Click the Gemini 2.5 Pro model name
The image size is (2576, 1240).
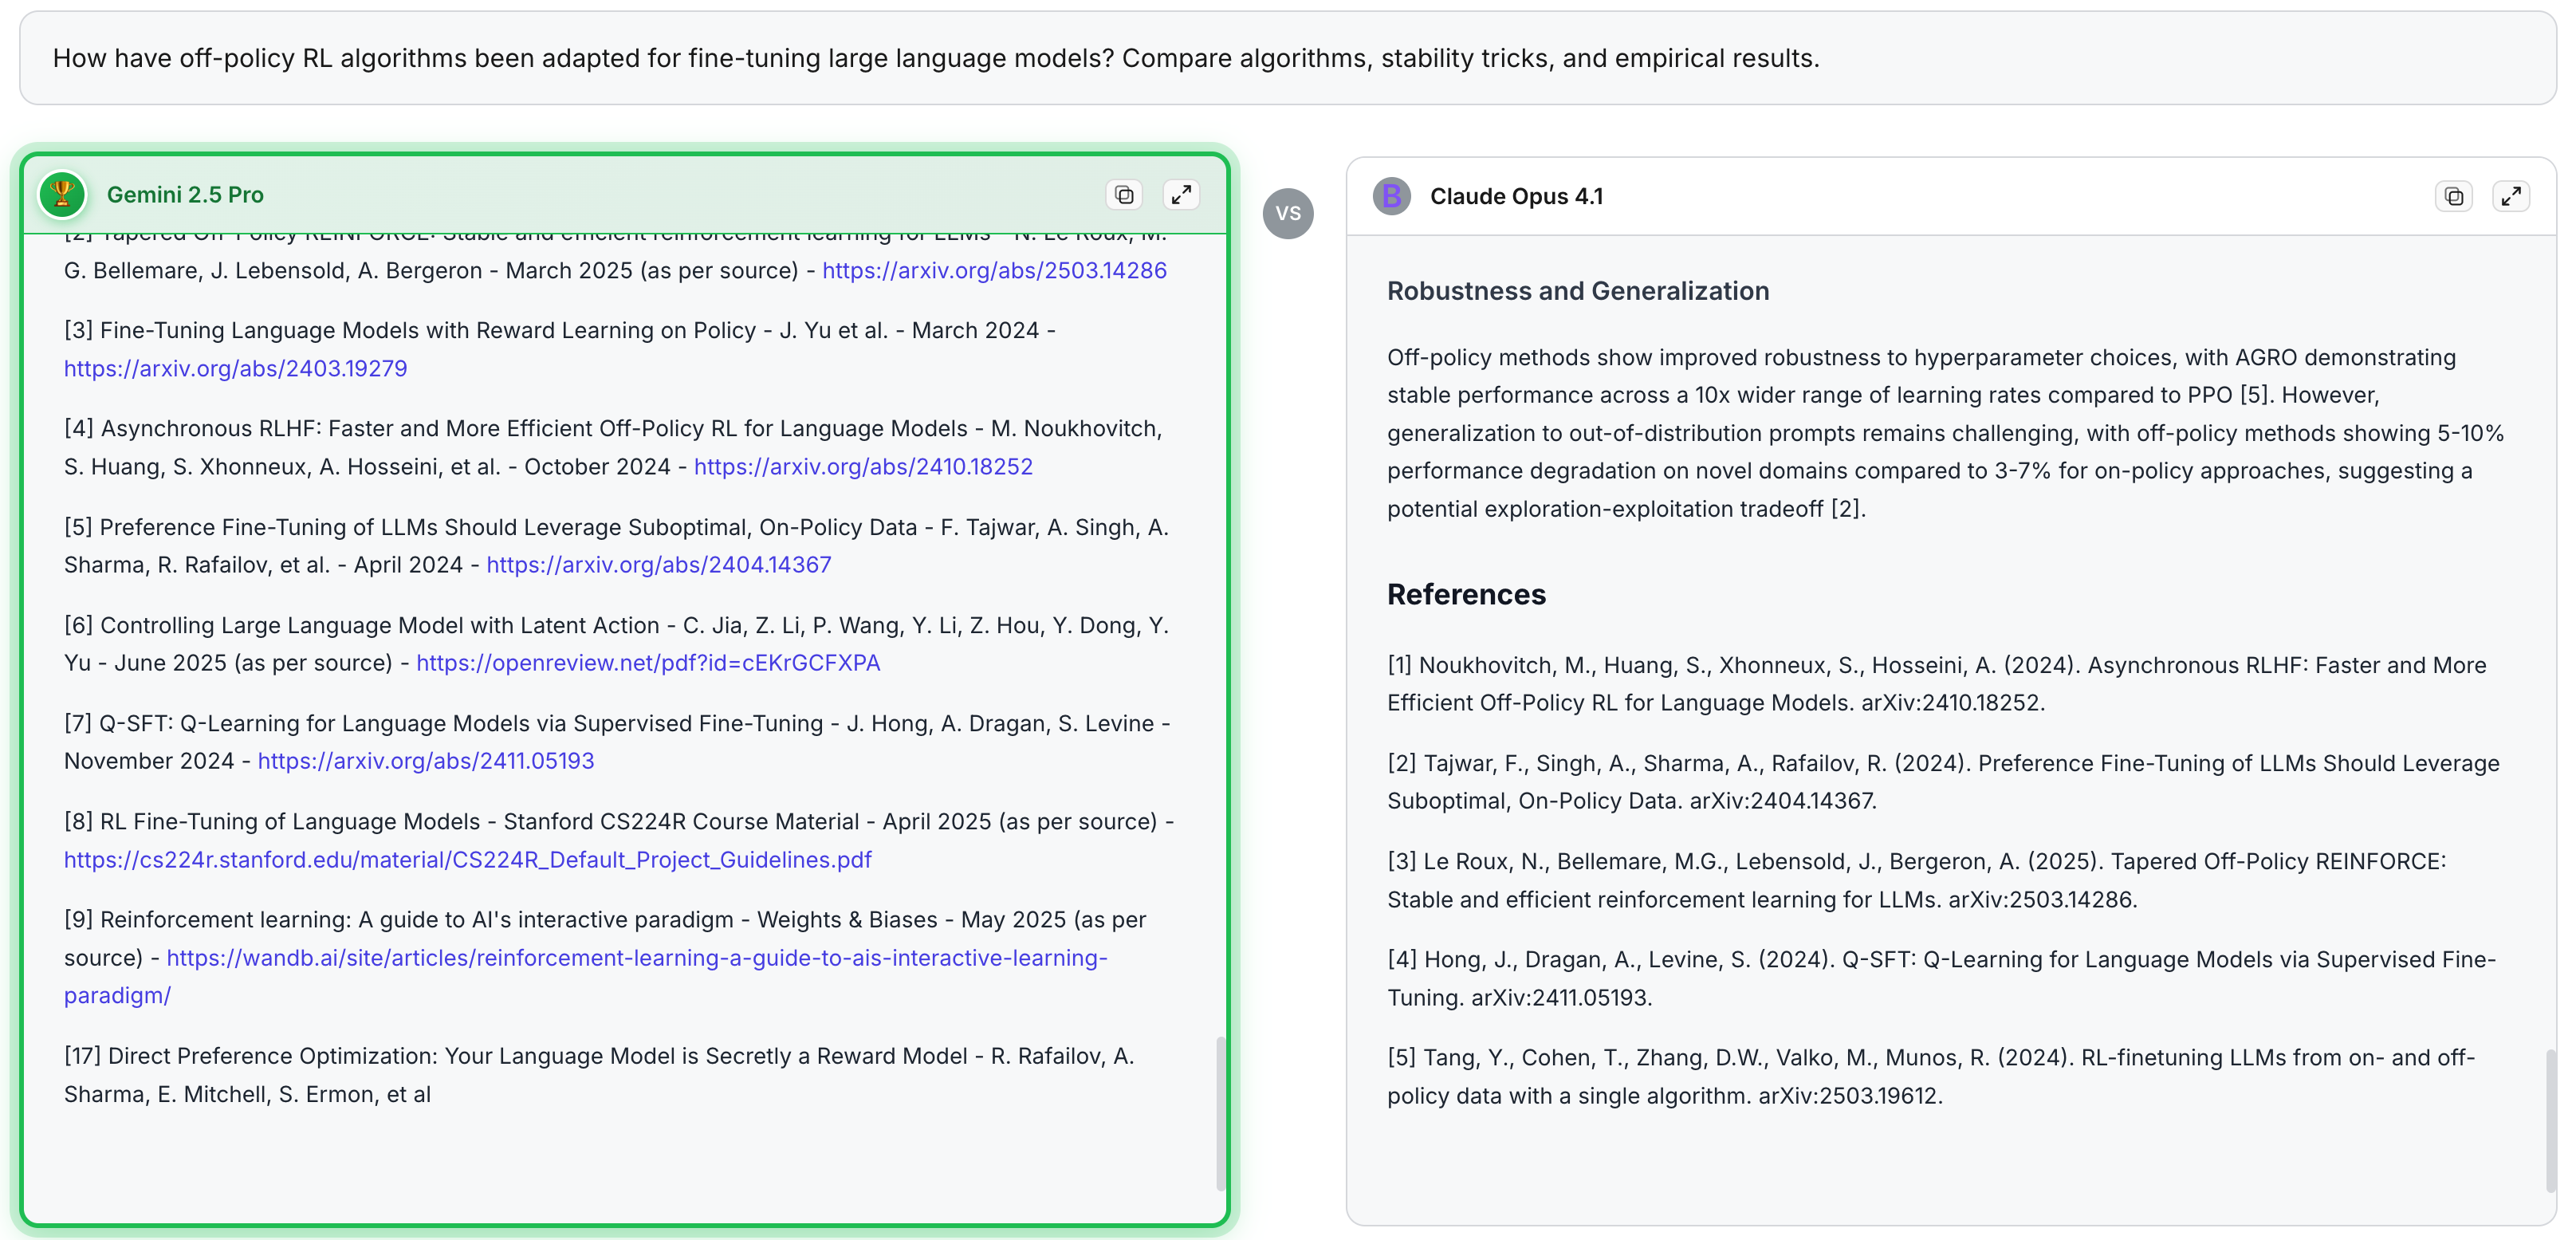pos(185,195)
